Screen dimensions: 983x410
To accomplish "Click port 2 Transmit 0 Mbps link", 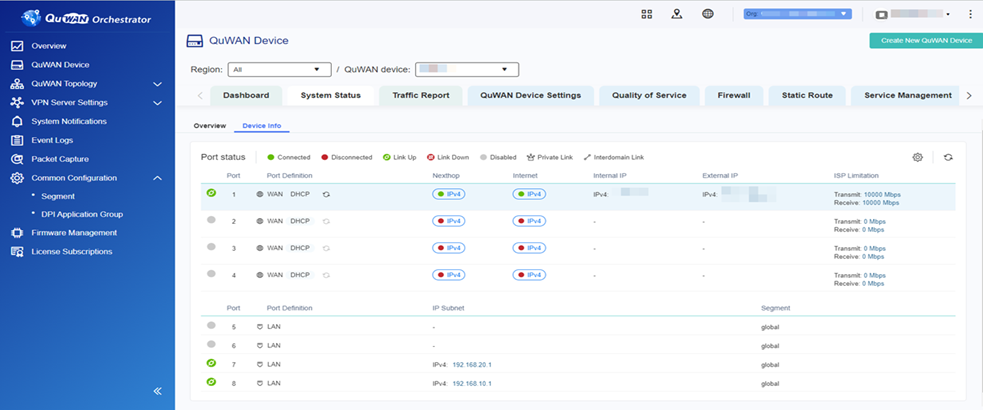I will 875,222.
